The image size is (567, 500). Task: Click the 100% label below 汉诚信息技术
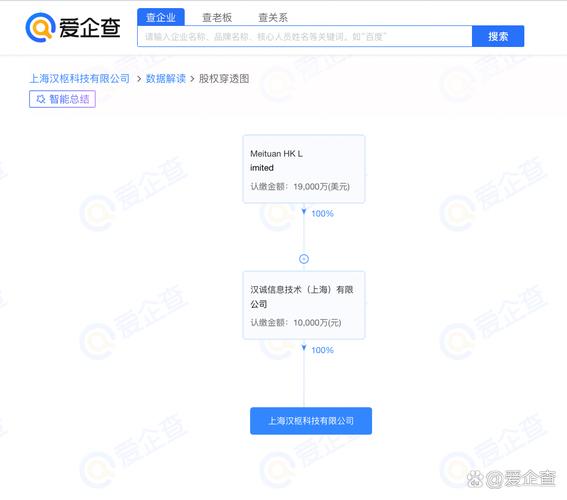click(322, 350)
